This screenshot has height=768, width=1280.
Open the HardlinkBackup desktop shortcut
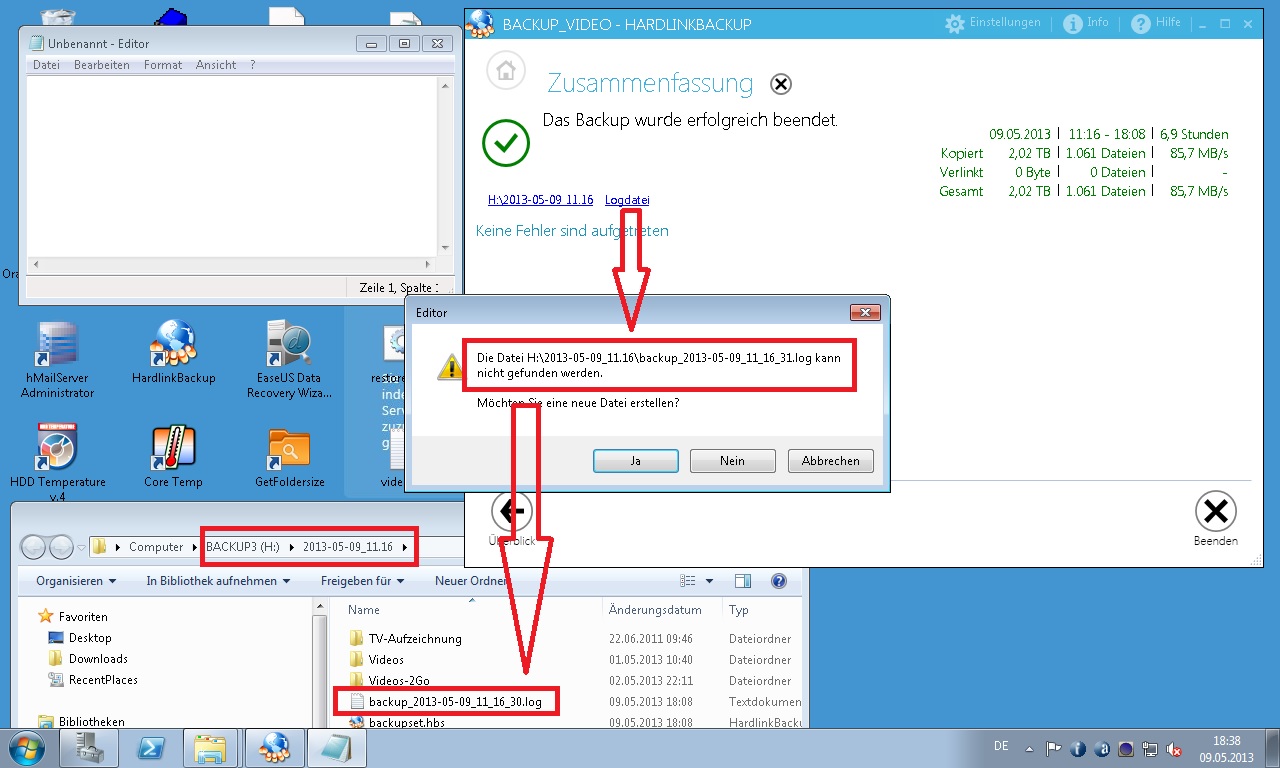tap(174, 352)
